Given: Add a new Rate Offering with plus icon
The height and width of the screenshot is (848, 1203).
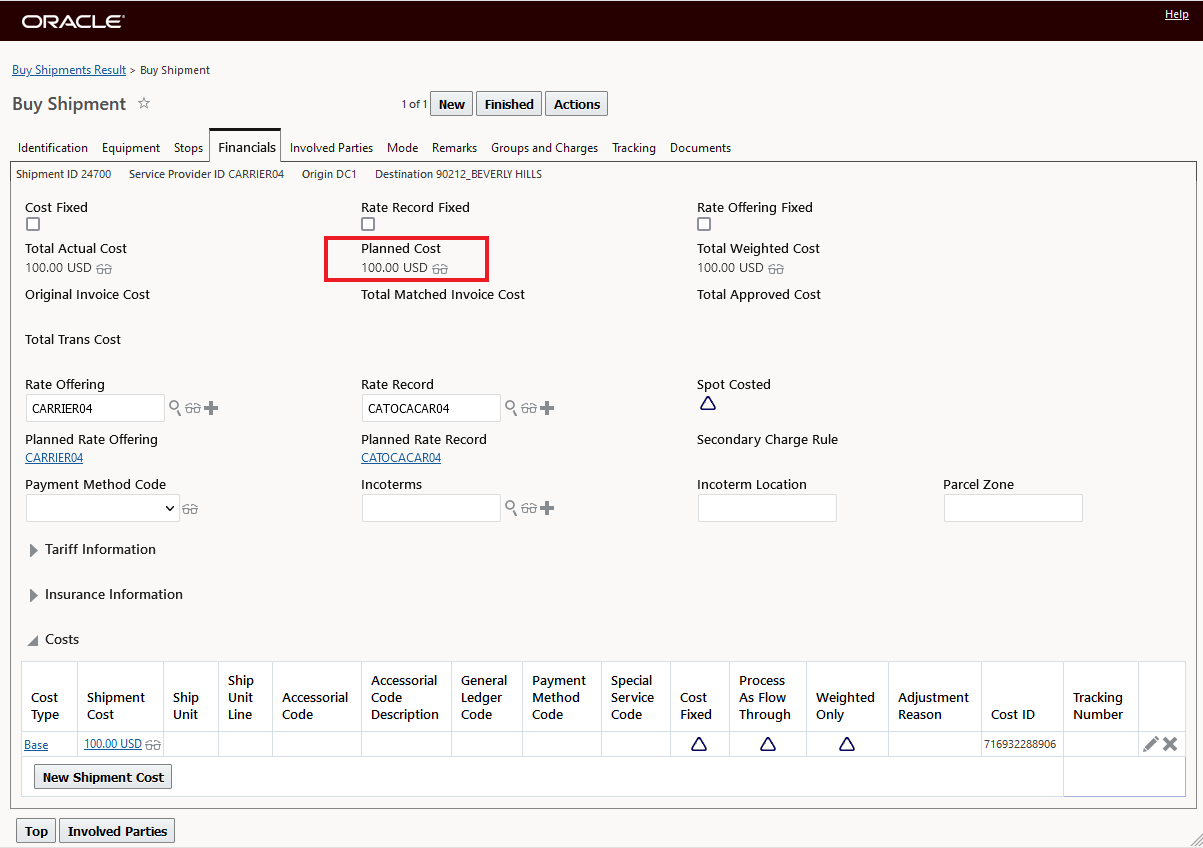Looking at the screenshot, I should coord(211,408).
